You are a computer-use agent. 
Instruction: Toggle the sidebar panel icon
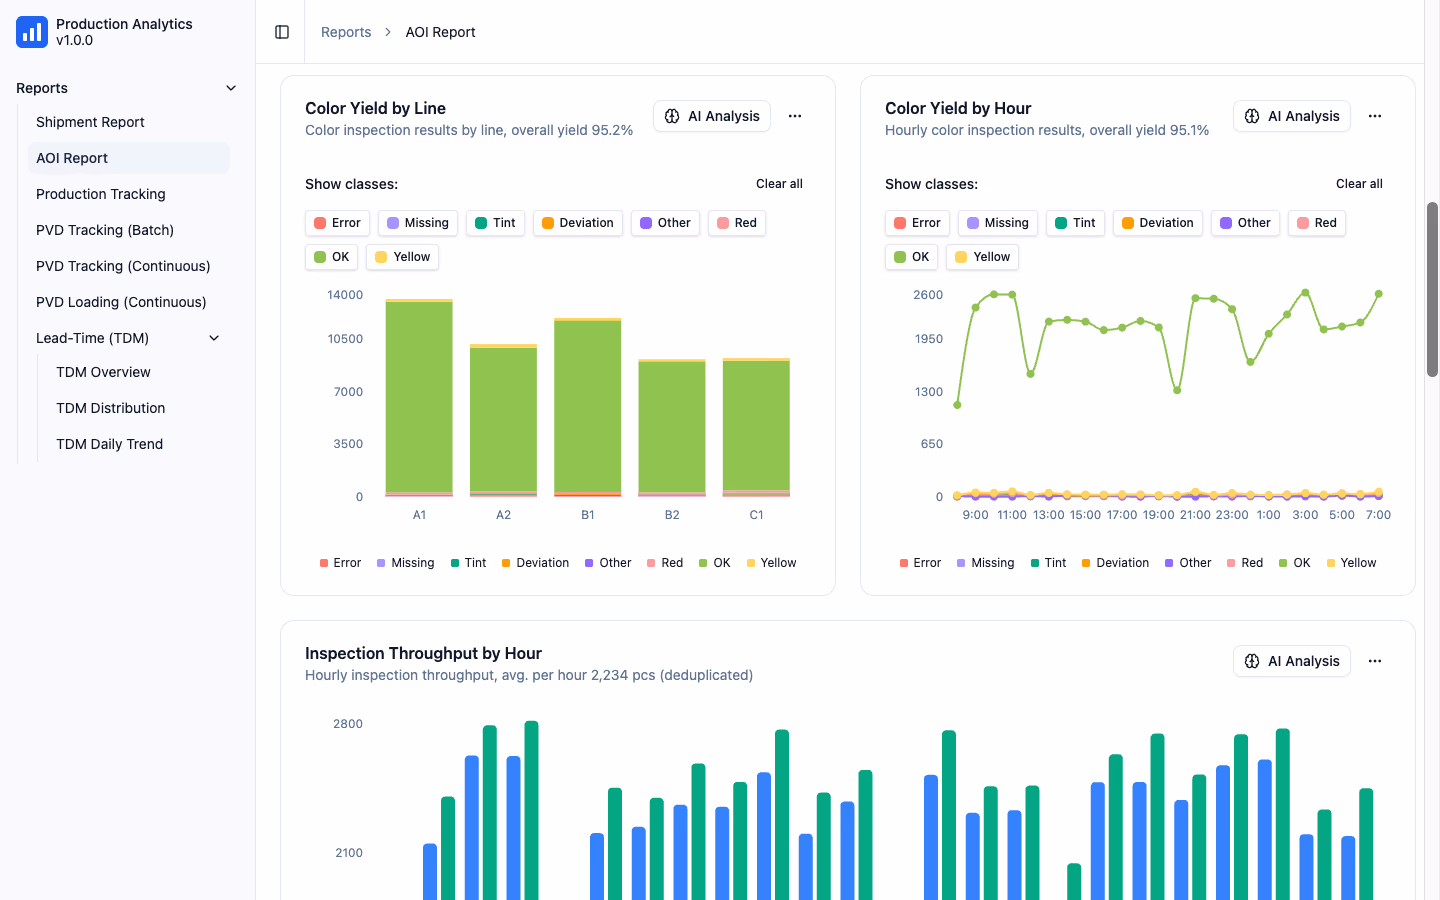(x=282, y=32)
